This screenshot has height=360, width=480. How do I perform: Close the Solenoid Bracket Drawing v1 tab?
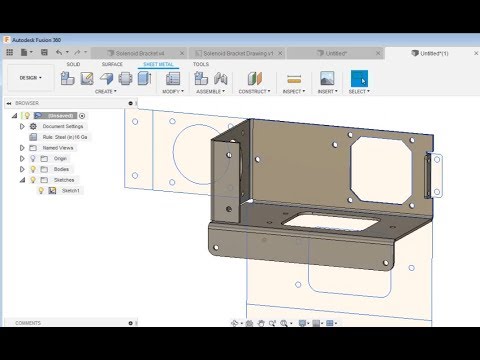click(x=280, y=53)
